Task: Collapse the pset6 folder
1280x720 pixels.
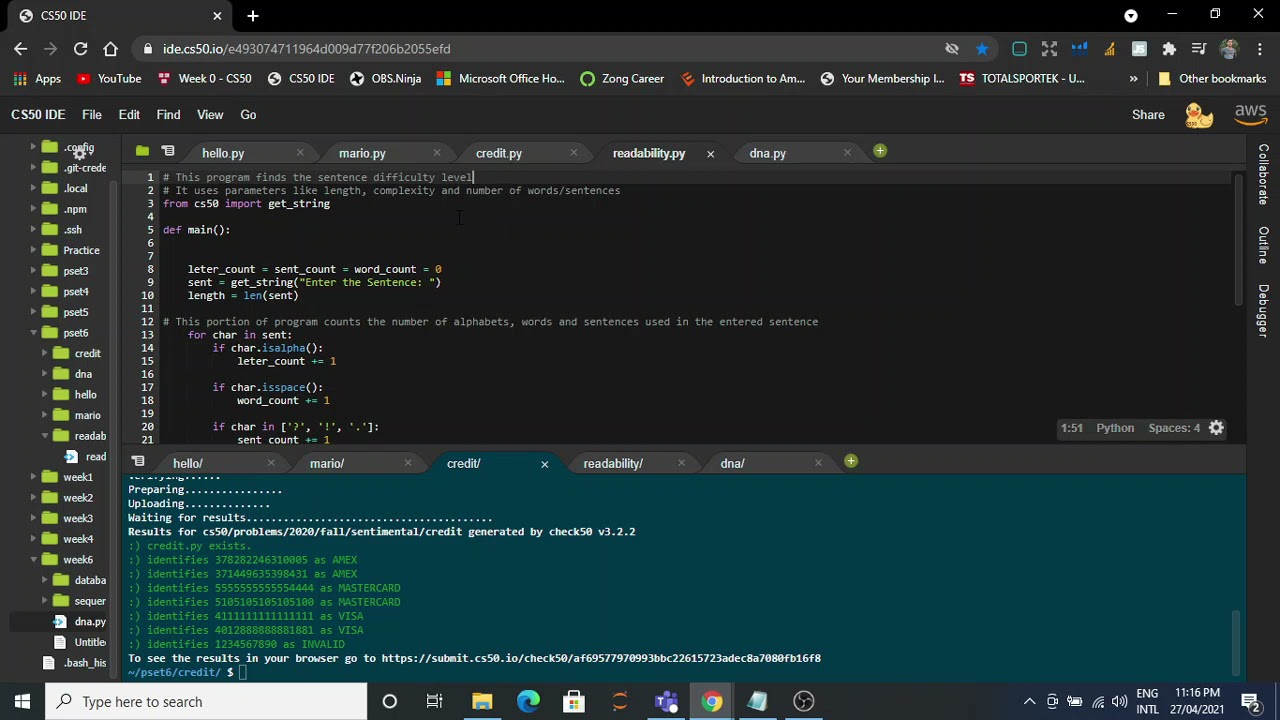Action: tap(33, 333)
